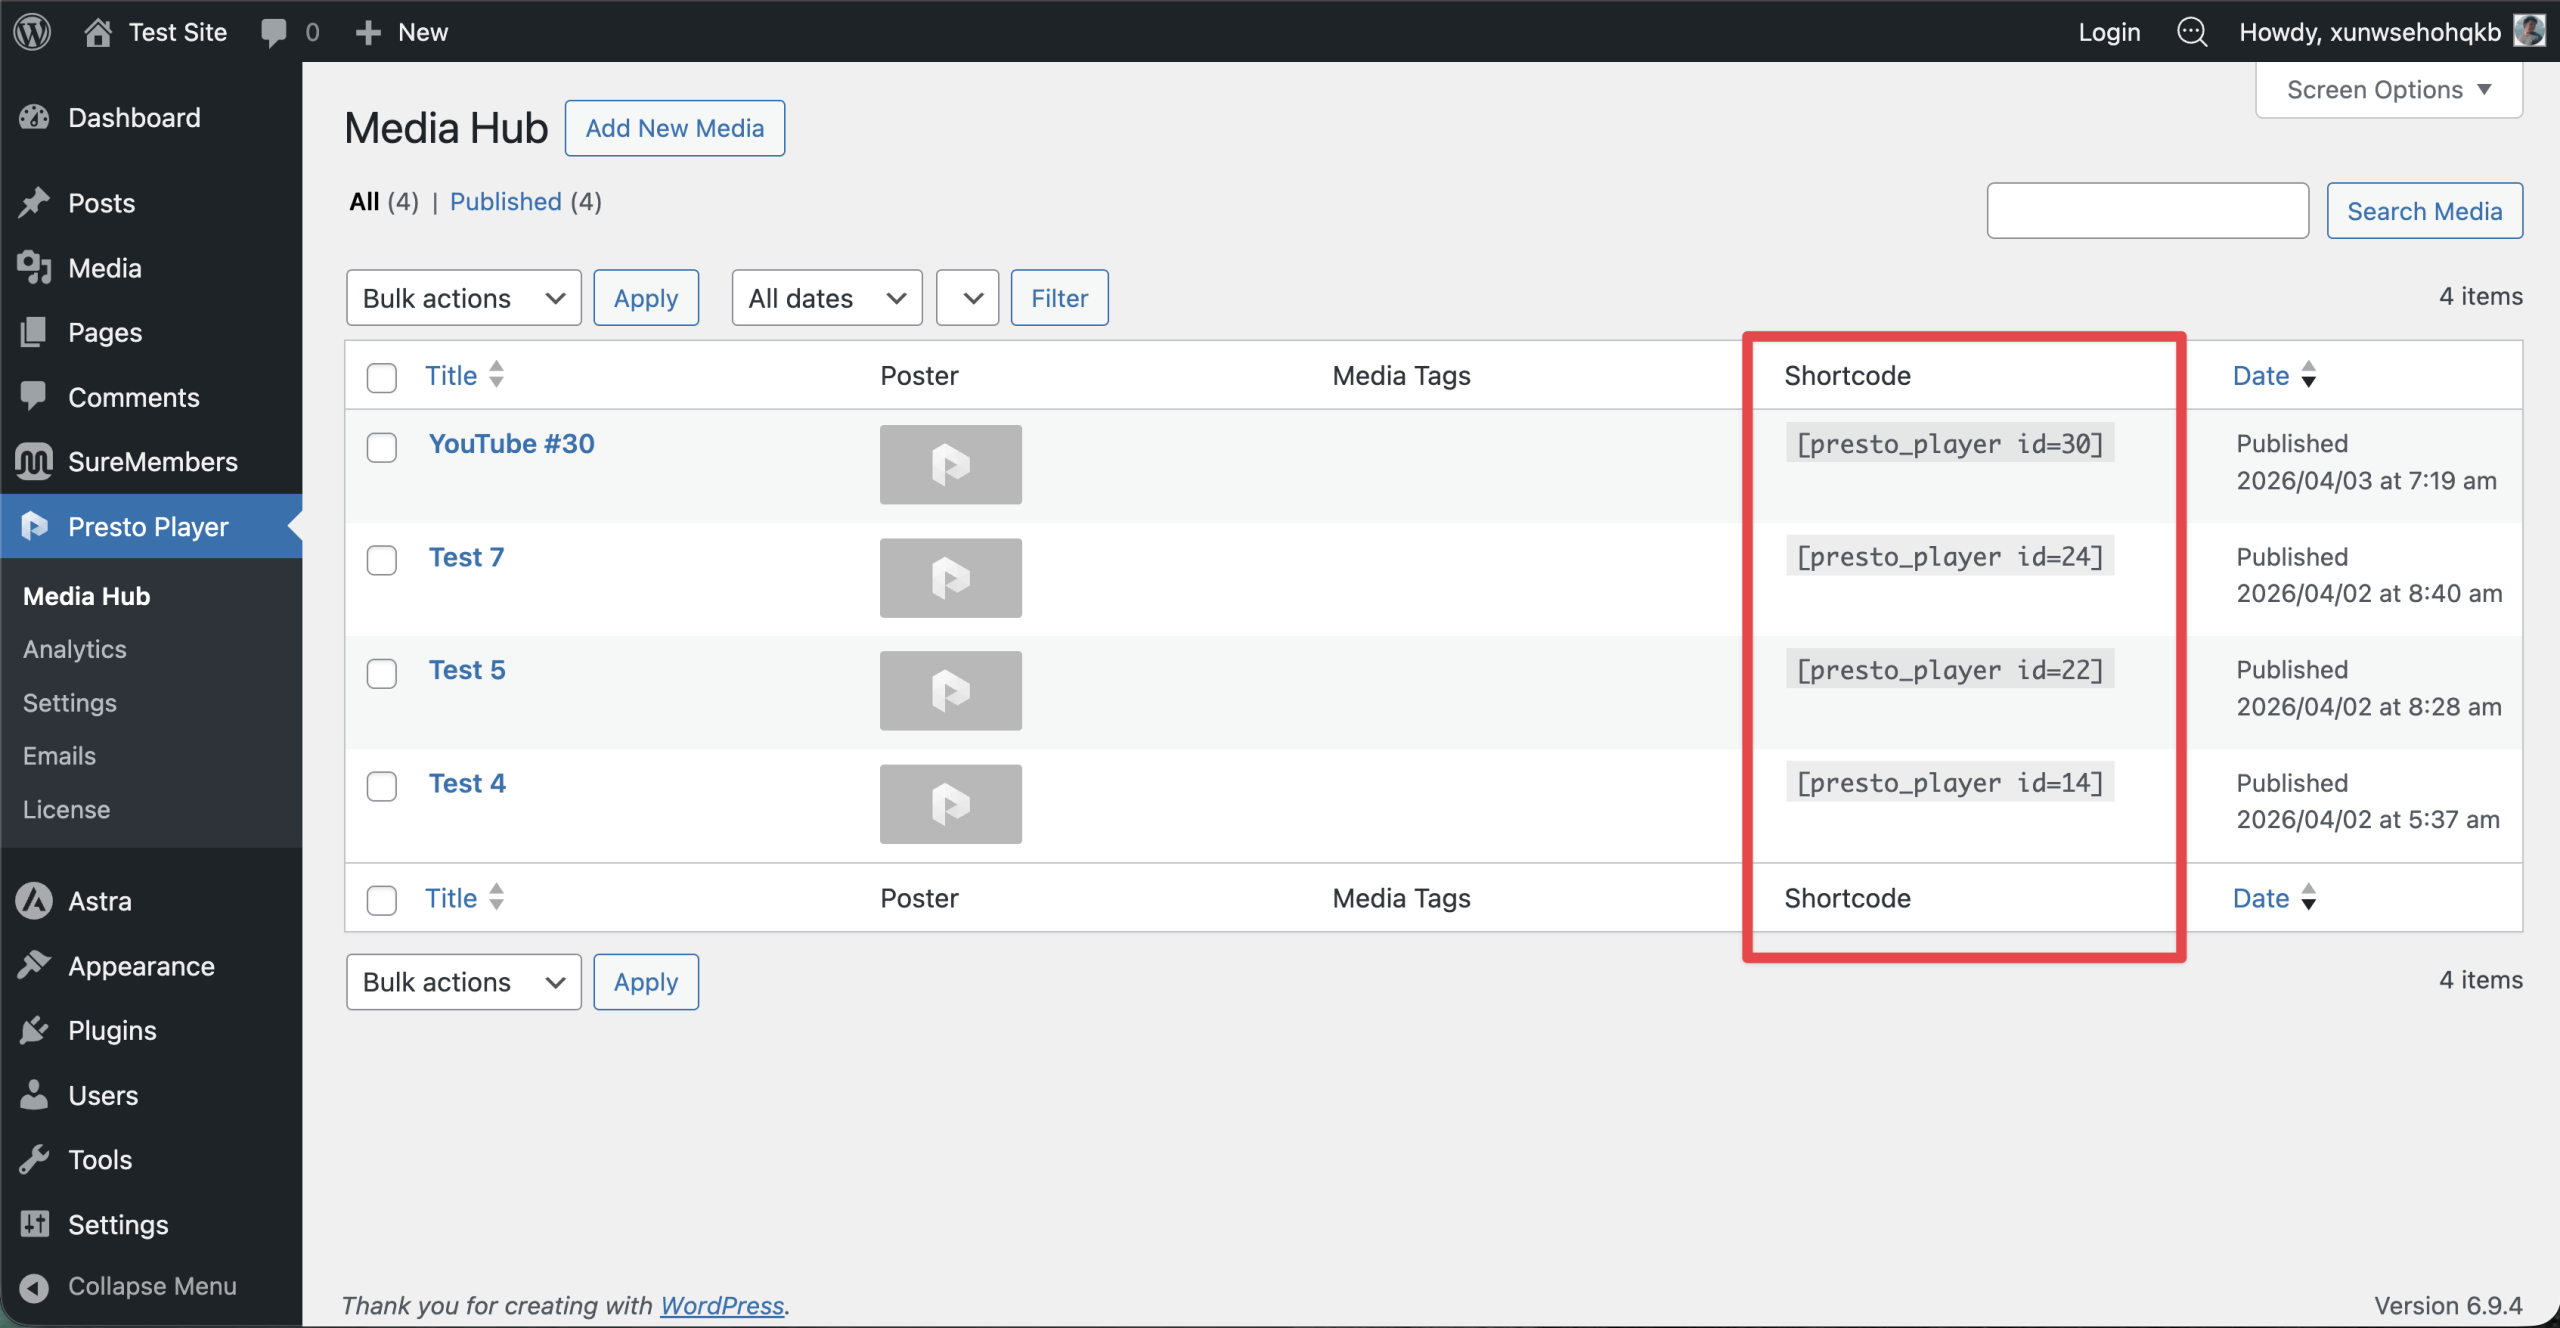2560x1328 pixels.
Task: Open Analytics in Presto Player submenu
Action: [75, 649]
